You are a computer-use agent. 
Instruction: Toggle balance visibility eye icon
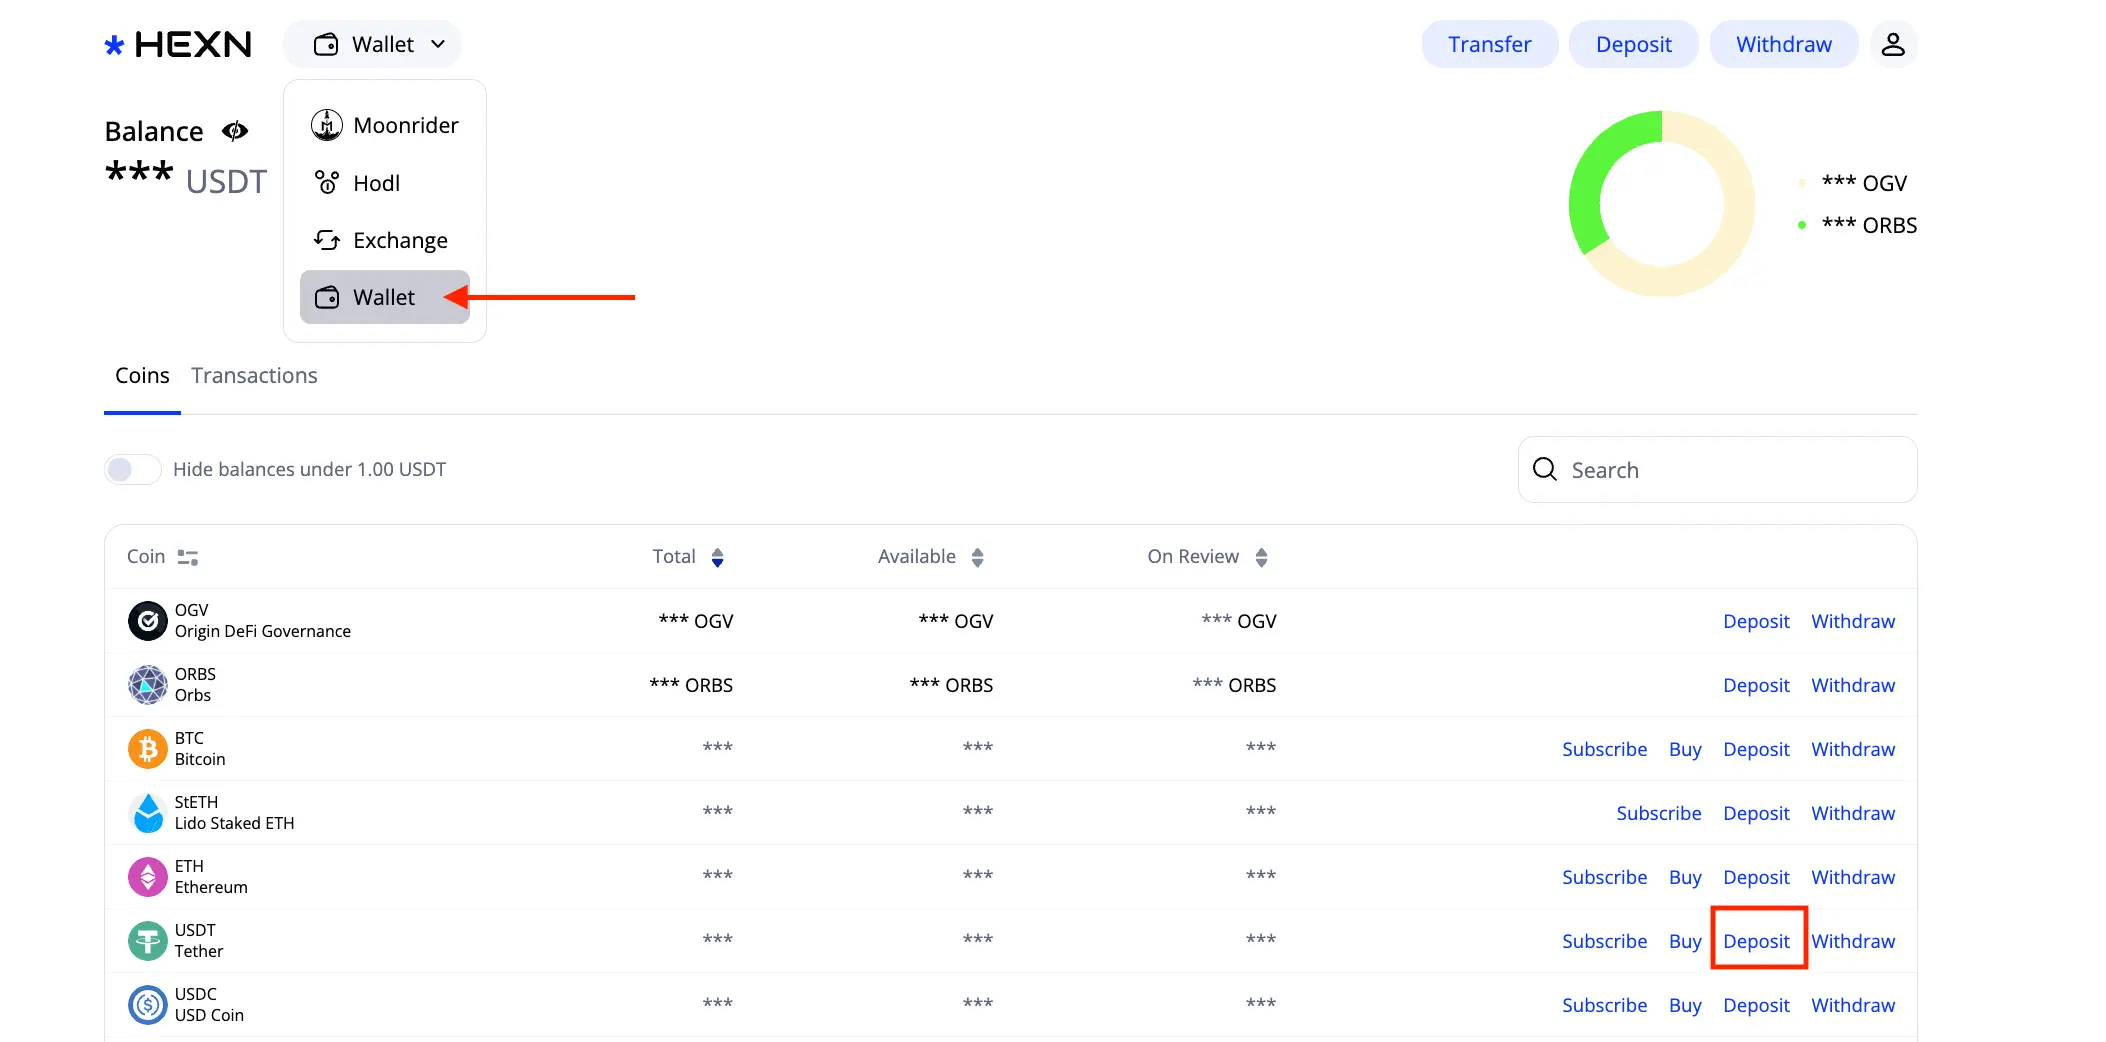tap(235, 131)
